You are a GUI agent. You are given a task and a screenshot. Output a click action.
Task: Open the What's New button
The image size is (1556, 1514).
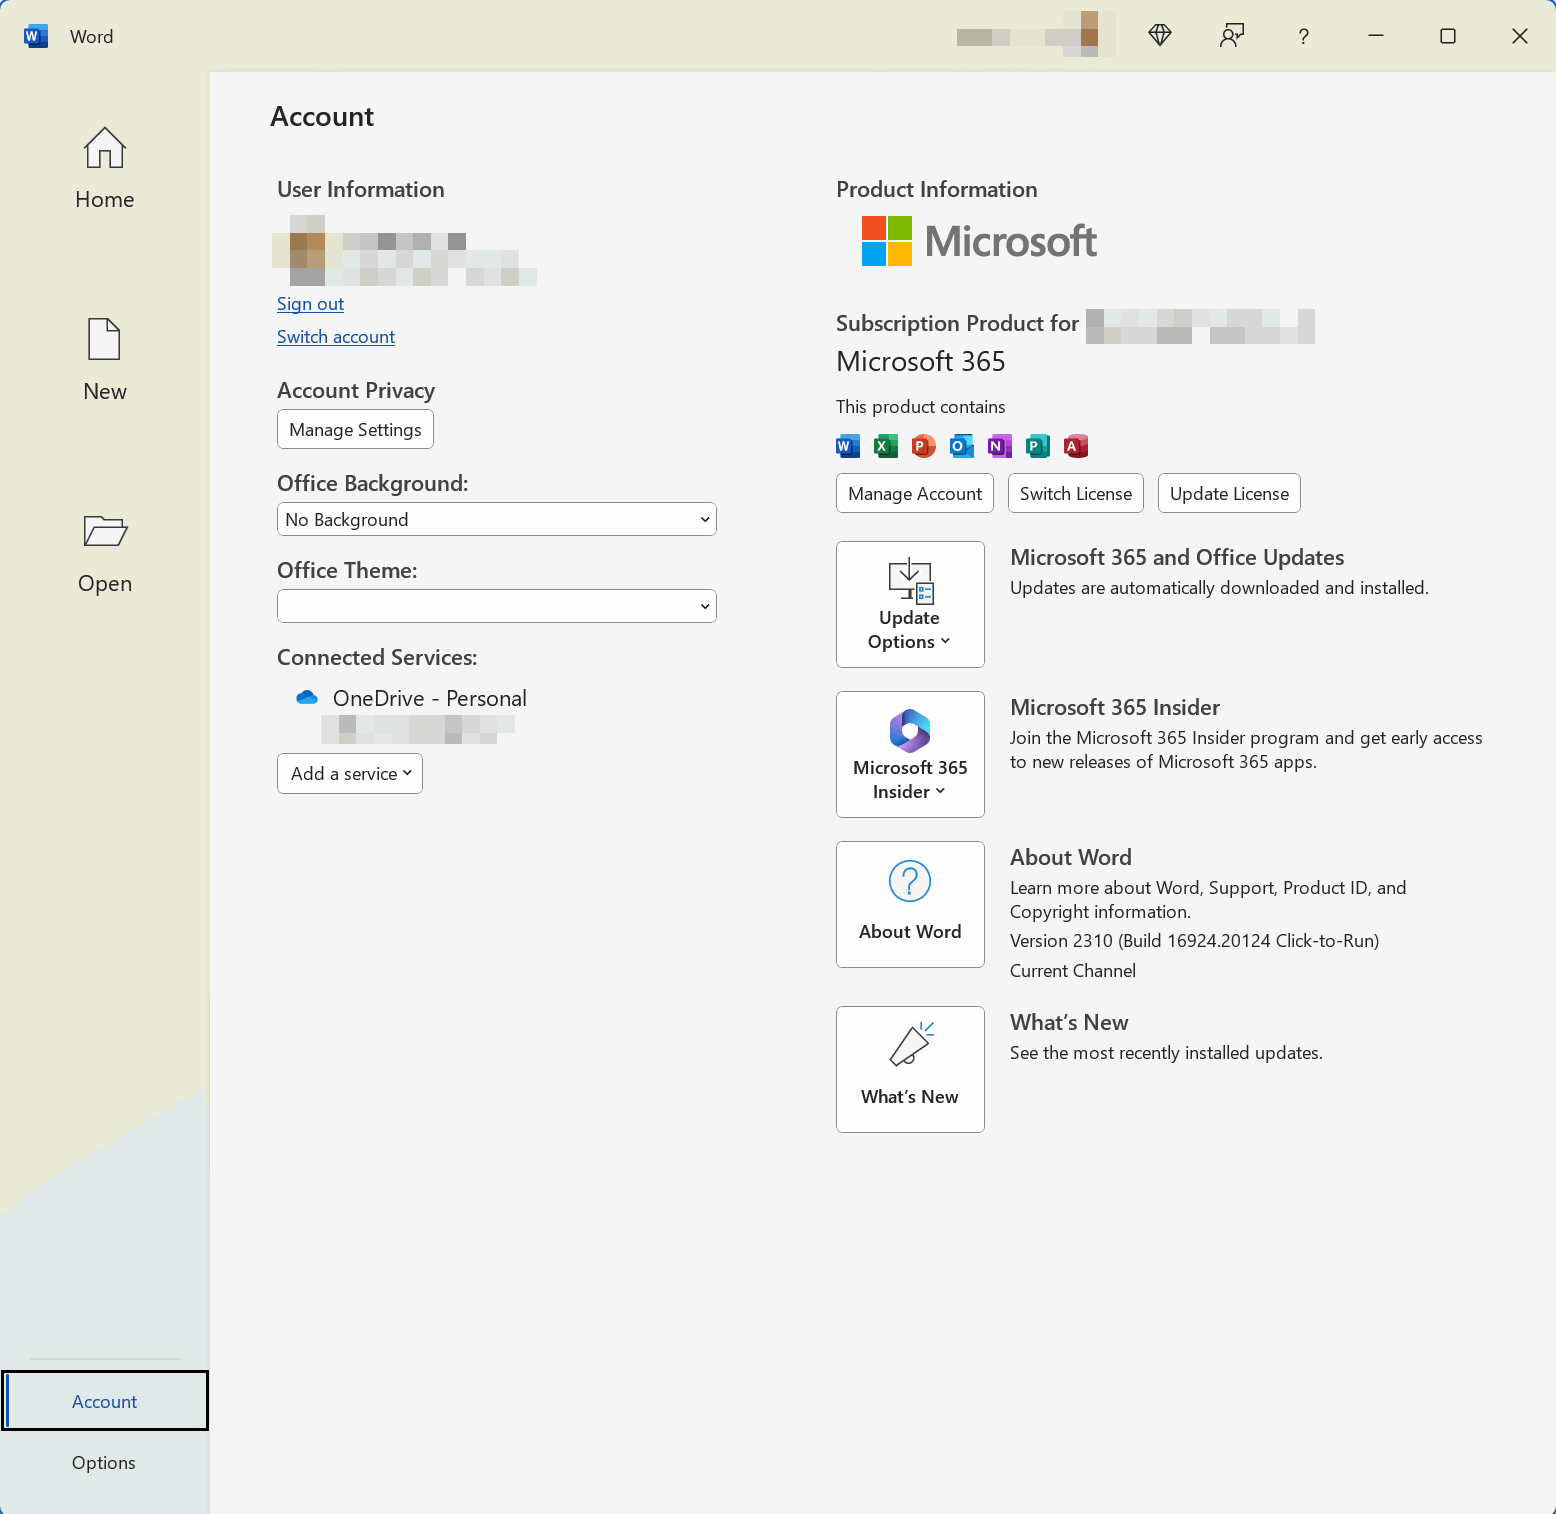[910, 1069]
